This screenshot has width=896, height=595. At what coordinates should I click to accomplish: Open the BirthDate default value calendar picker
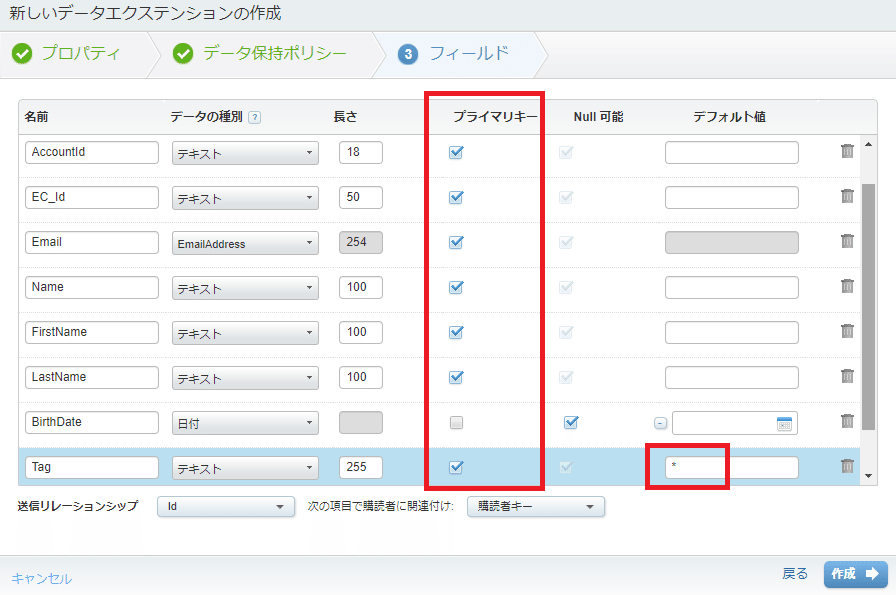[784, 424]
